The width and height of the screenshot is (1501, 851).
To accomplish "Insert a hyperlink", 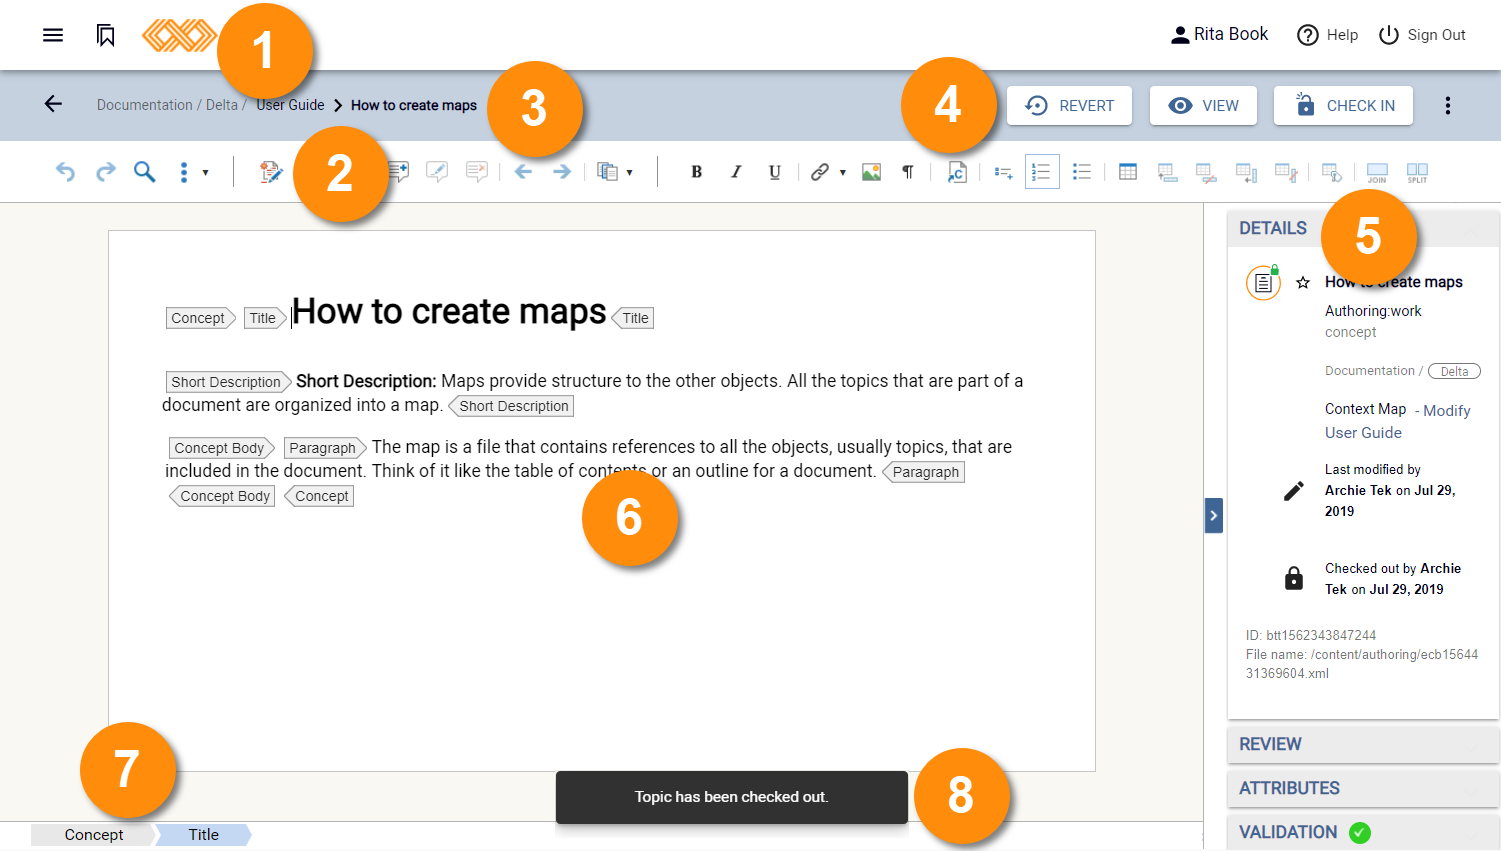I will pyautogui.click(x=820, y=172).
